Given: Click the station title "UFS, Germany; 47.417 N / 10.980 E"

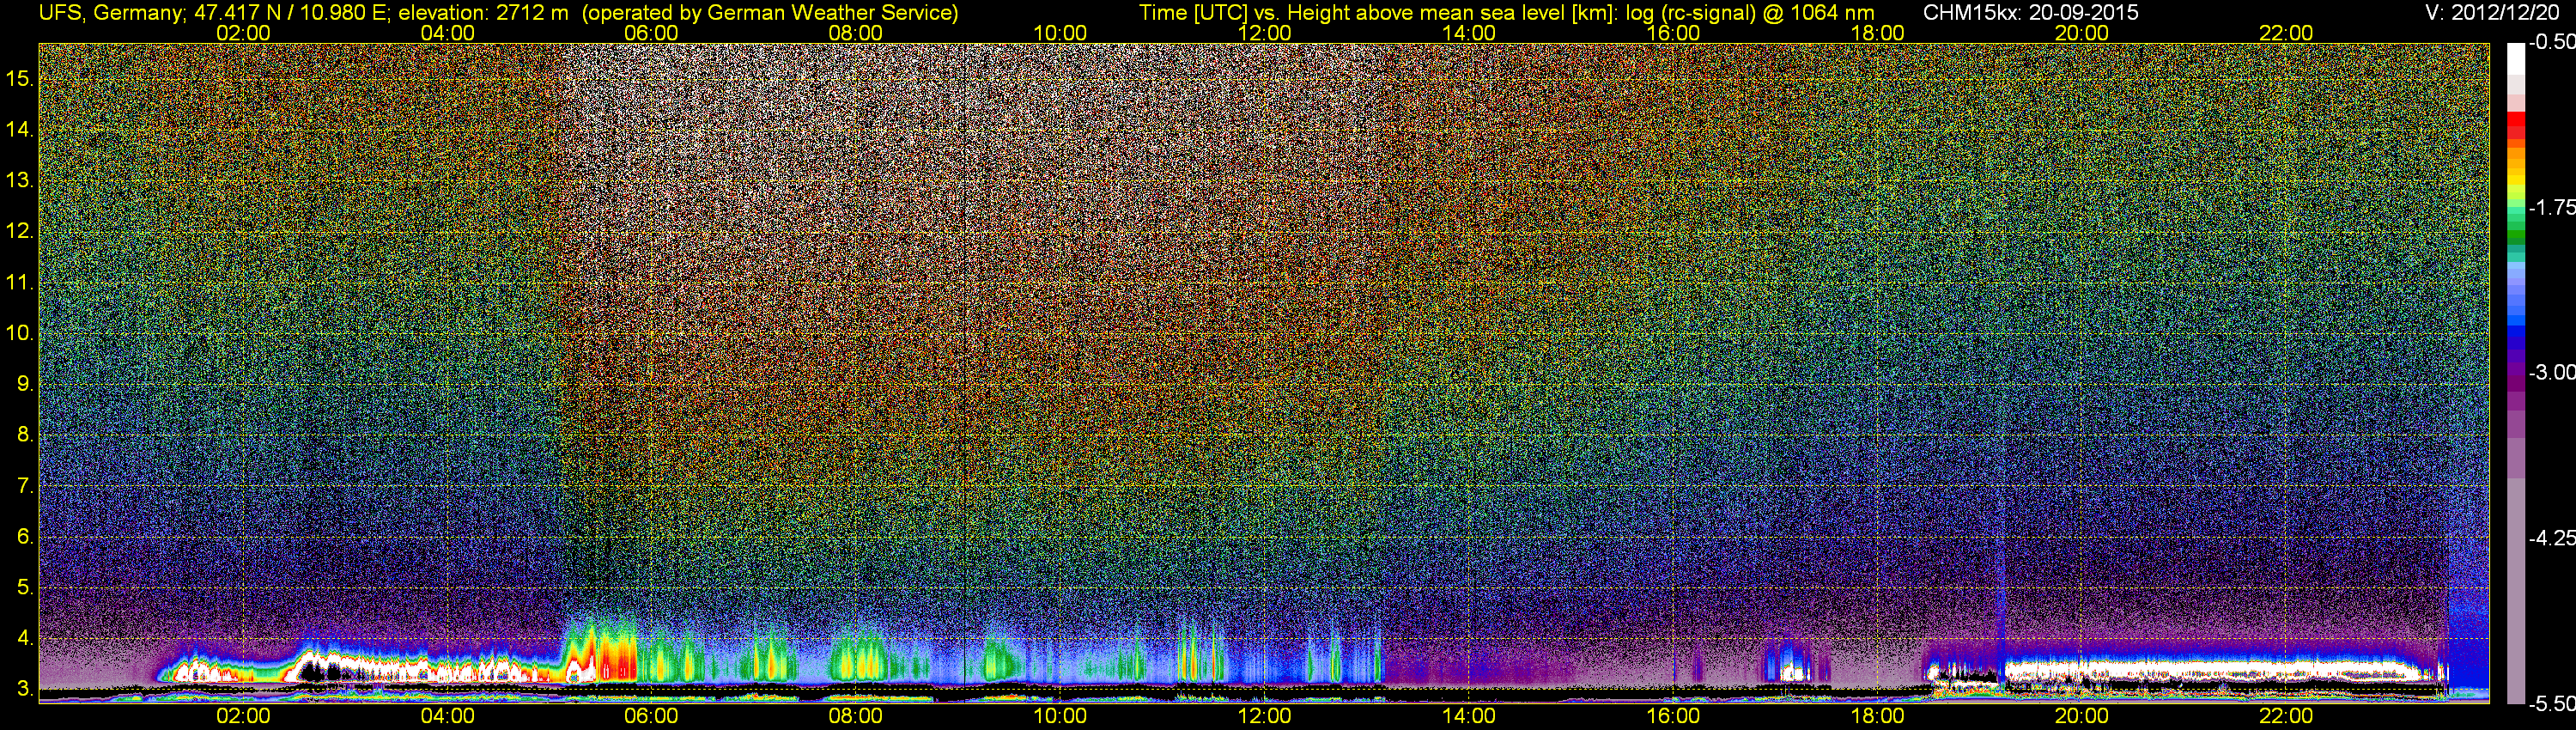Looking at the screenshot, I should pyautogui.click(x=214, y=13).
